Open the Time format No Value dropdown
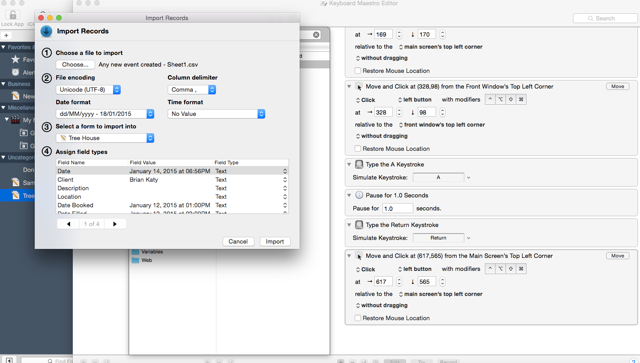640x363 pixels. [216, 114]
